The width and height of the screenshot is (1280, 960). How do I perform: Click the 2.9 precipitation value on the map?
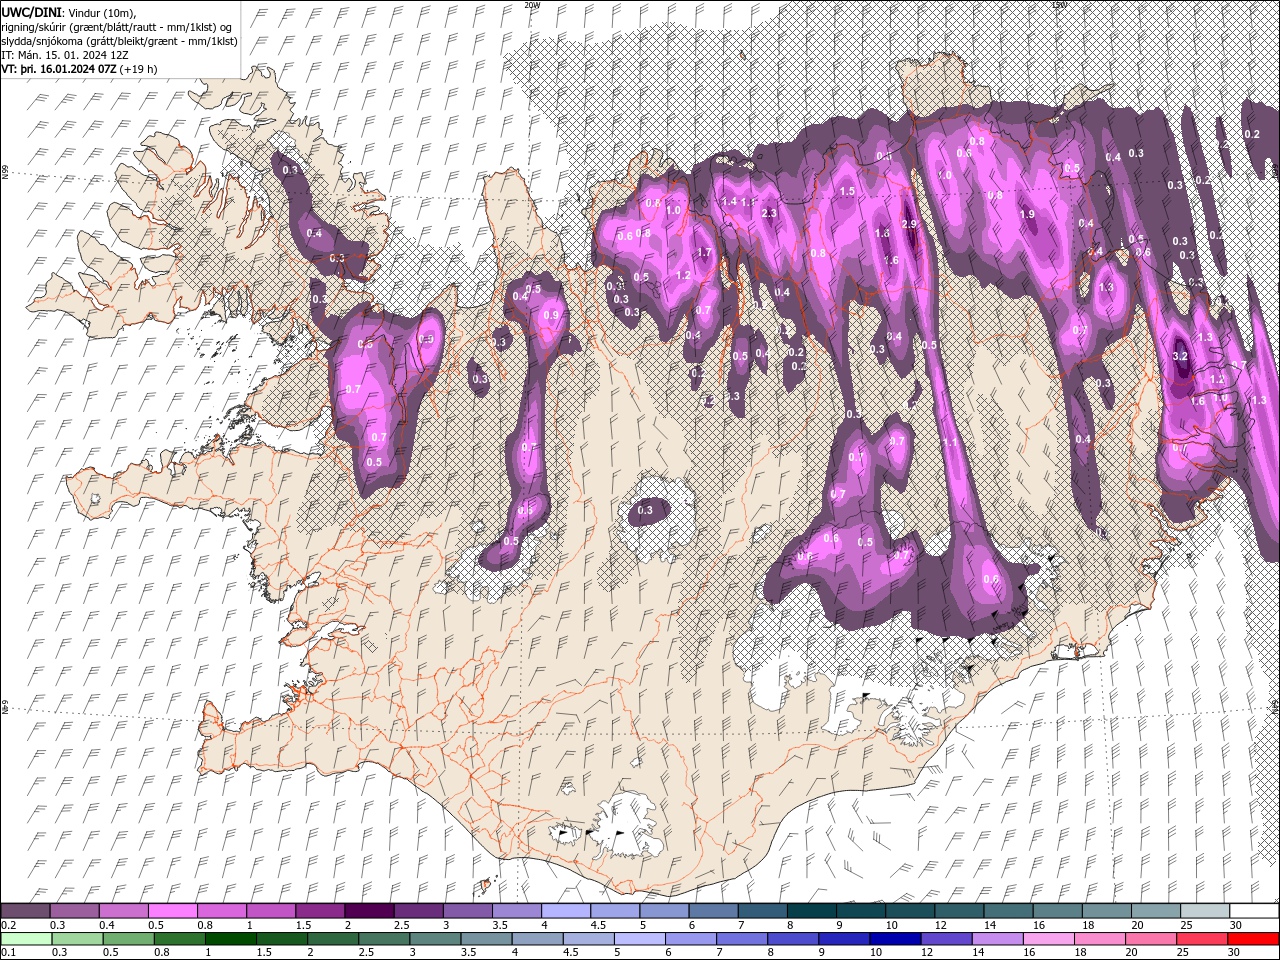(909, 224)
